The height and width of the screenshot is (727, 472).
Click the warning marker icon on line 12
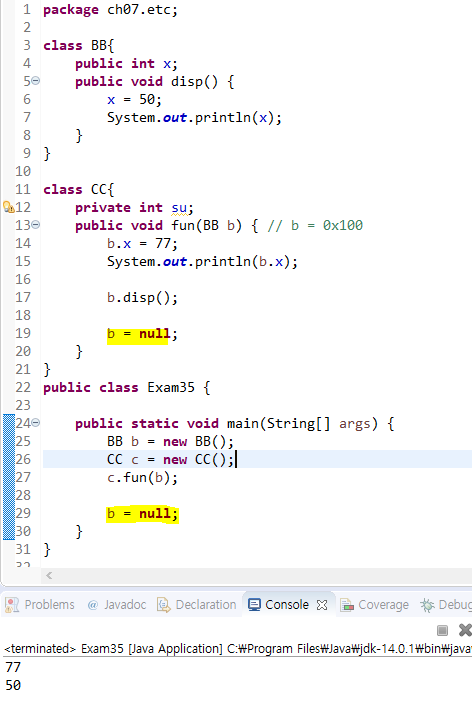[x=8, y=207]
